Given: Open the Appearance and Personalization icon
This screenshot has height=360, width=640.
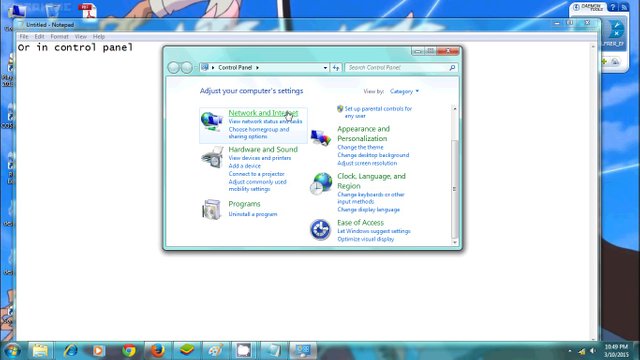Looking at the screenshot, I should click(x=321, y=138).
